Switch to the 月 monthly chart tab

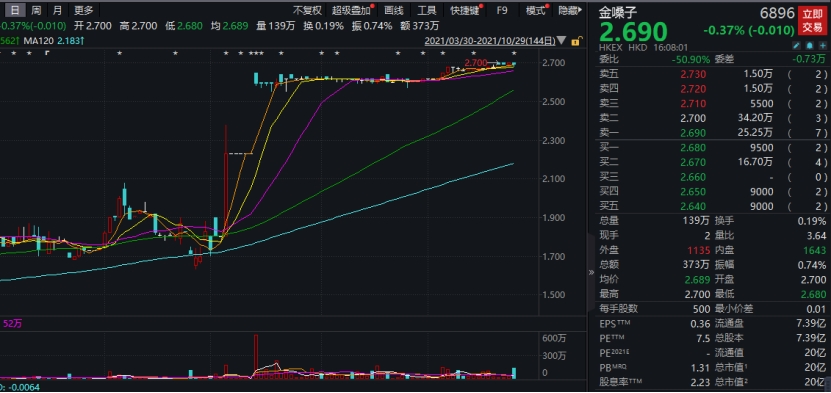58,10
